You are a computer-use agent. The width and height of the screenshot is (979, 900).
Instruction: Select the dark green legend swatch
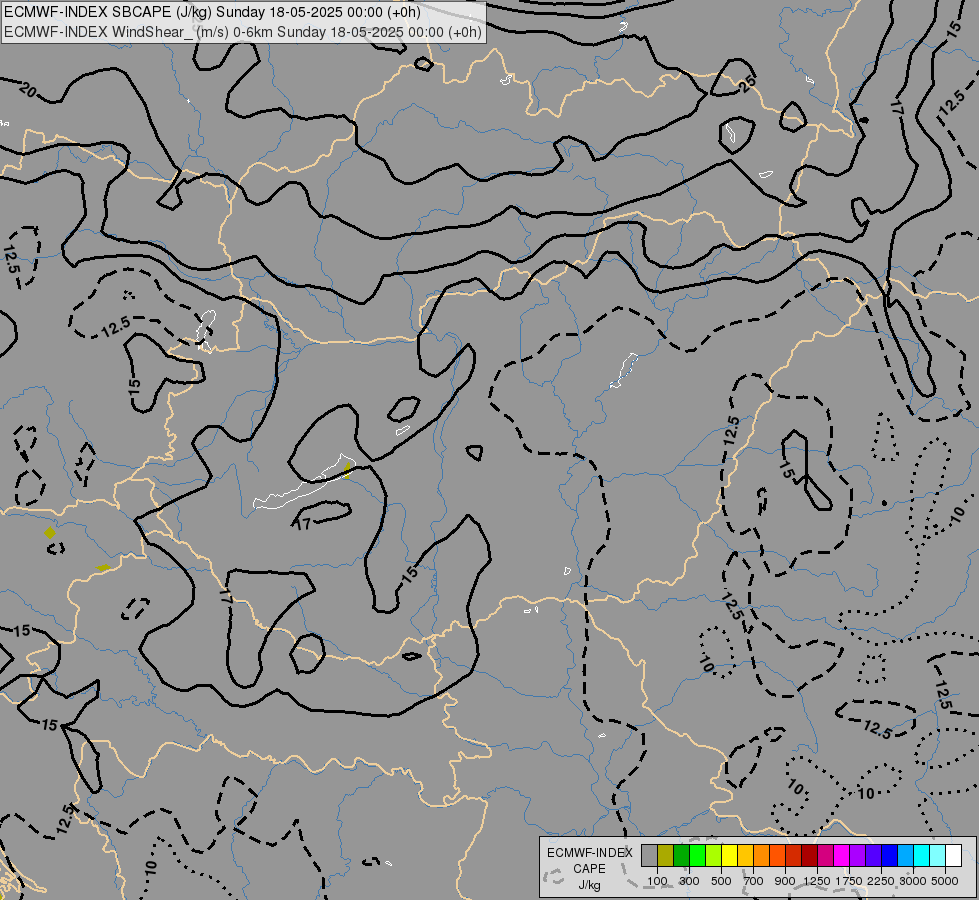pyautogui.click(x=682, y=855)
